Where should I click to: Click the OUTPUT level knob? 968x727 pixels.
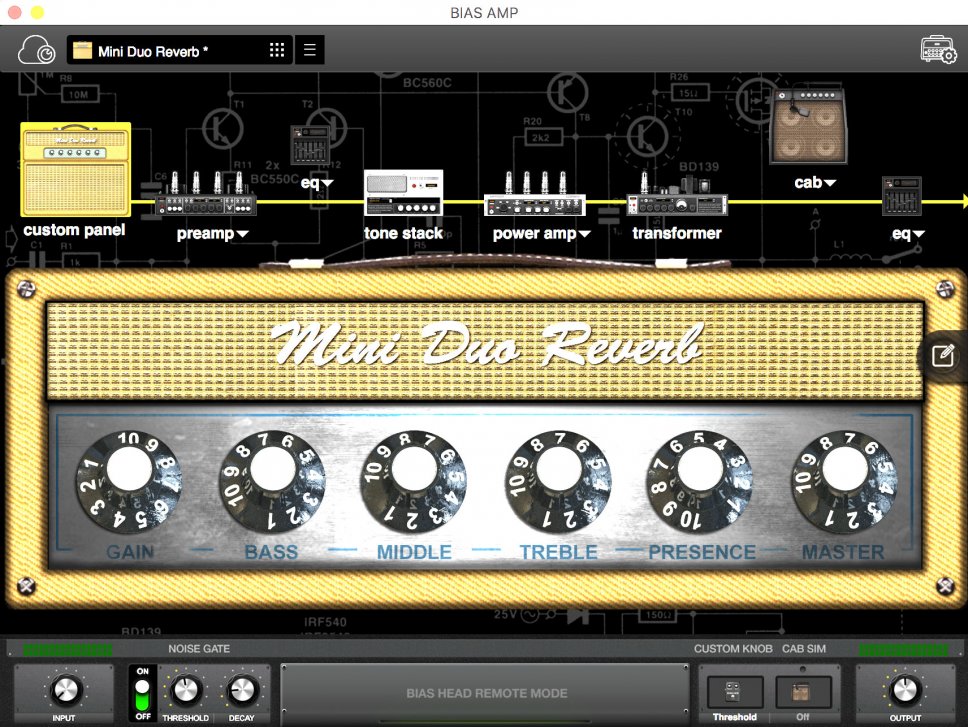[x=904, y=689]
